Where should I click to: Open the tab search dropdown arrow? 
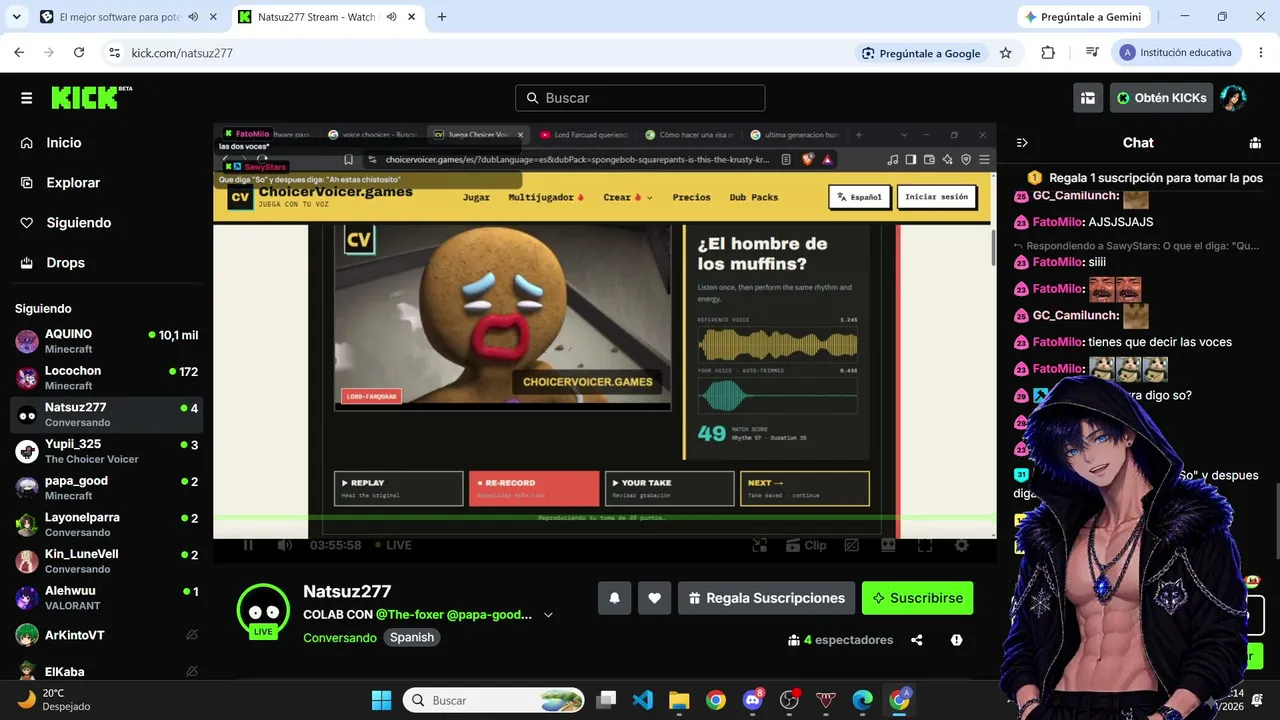point(16,17)
